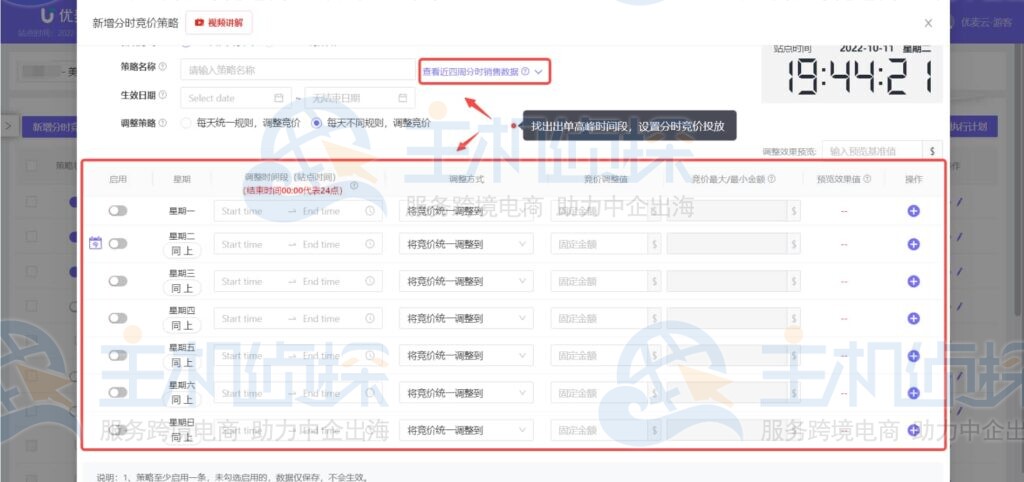Click the 生效日期 Select date start field
This screenshot has height=482, width=1024.
pos(236,98)
